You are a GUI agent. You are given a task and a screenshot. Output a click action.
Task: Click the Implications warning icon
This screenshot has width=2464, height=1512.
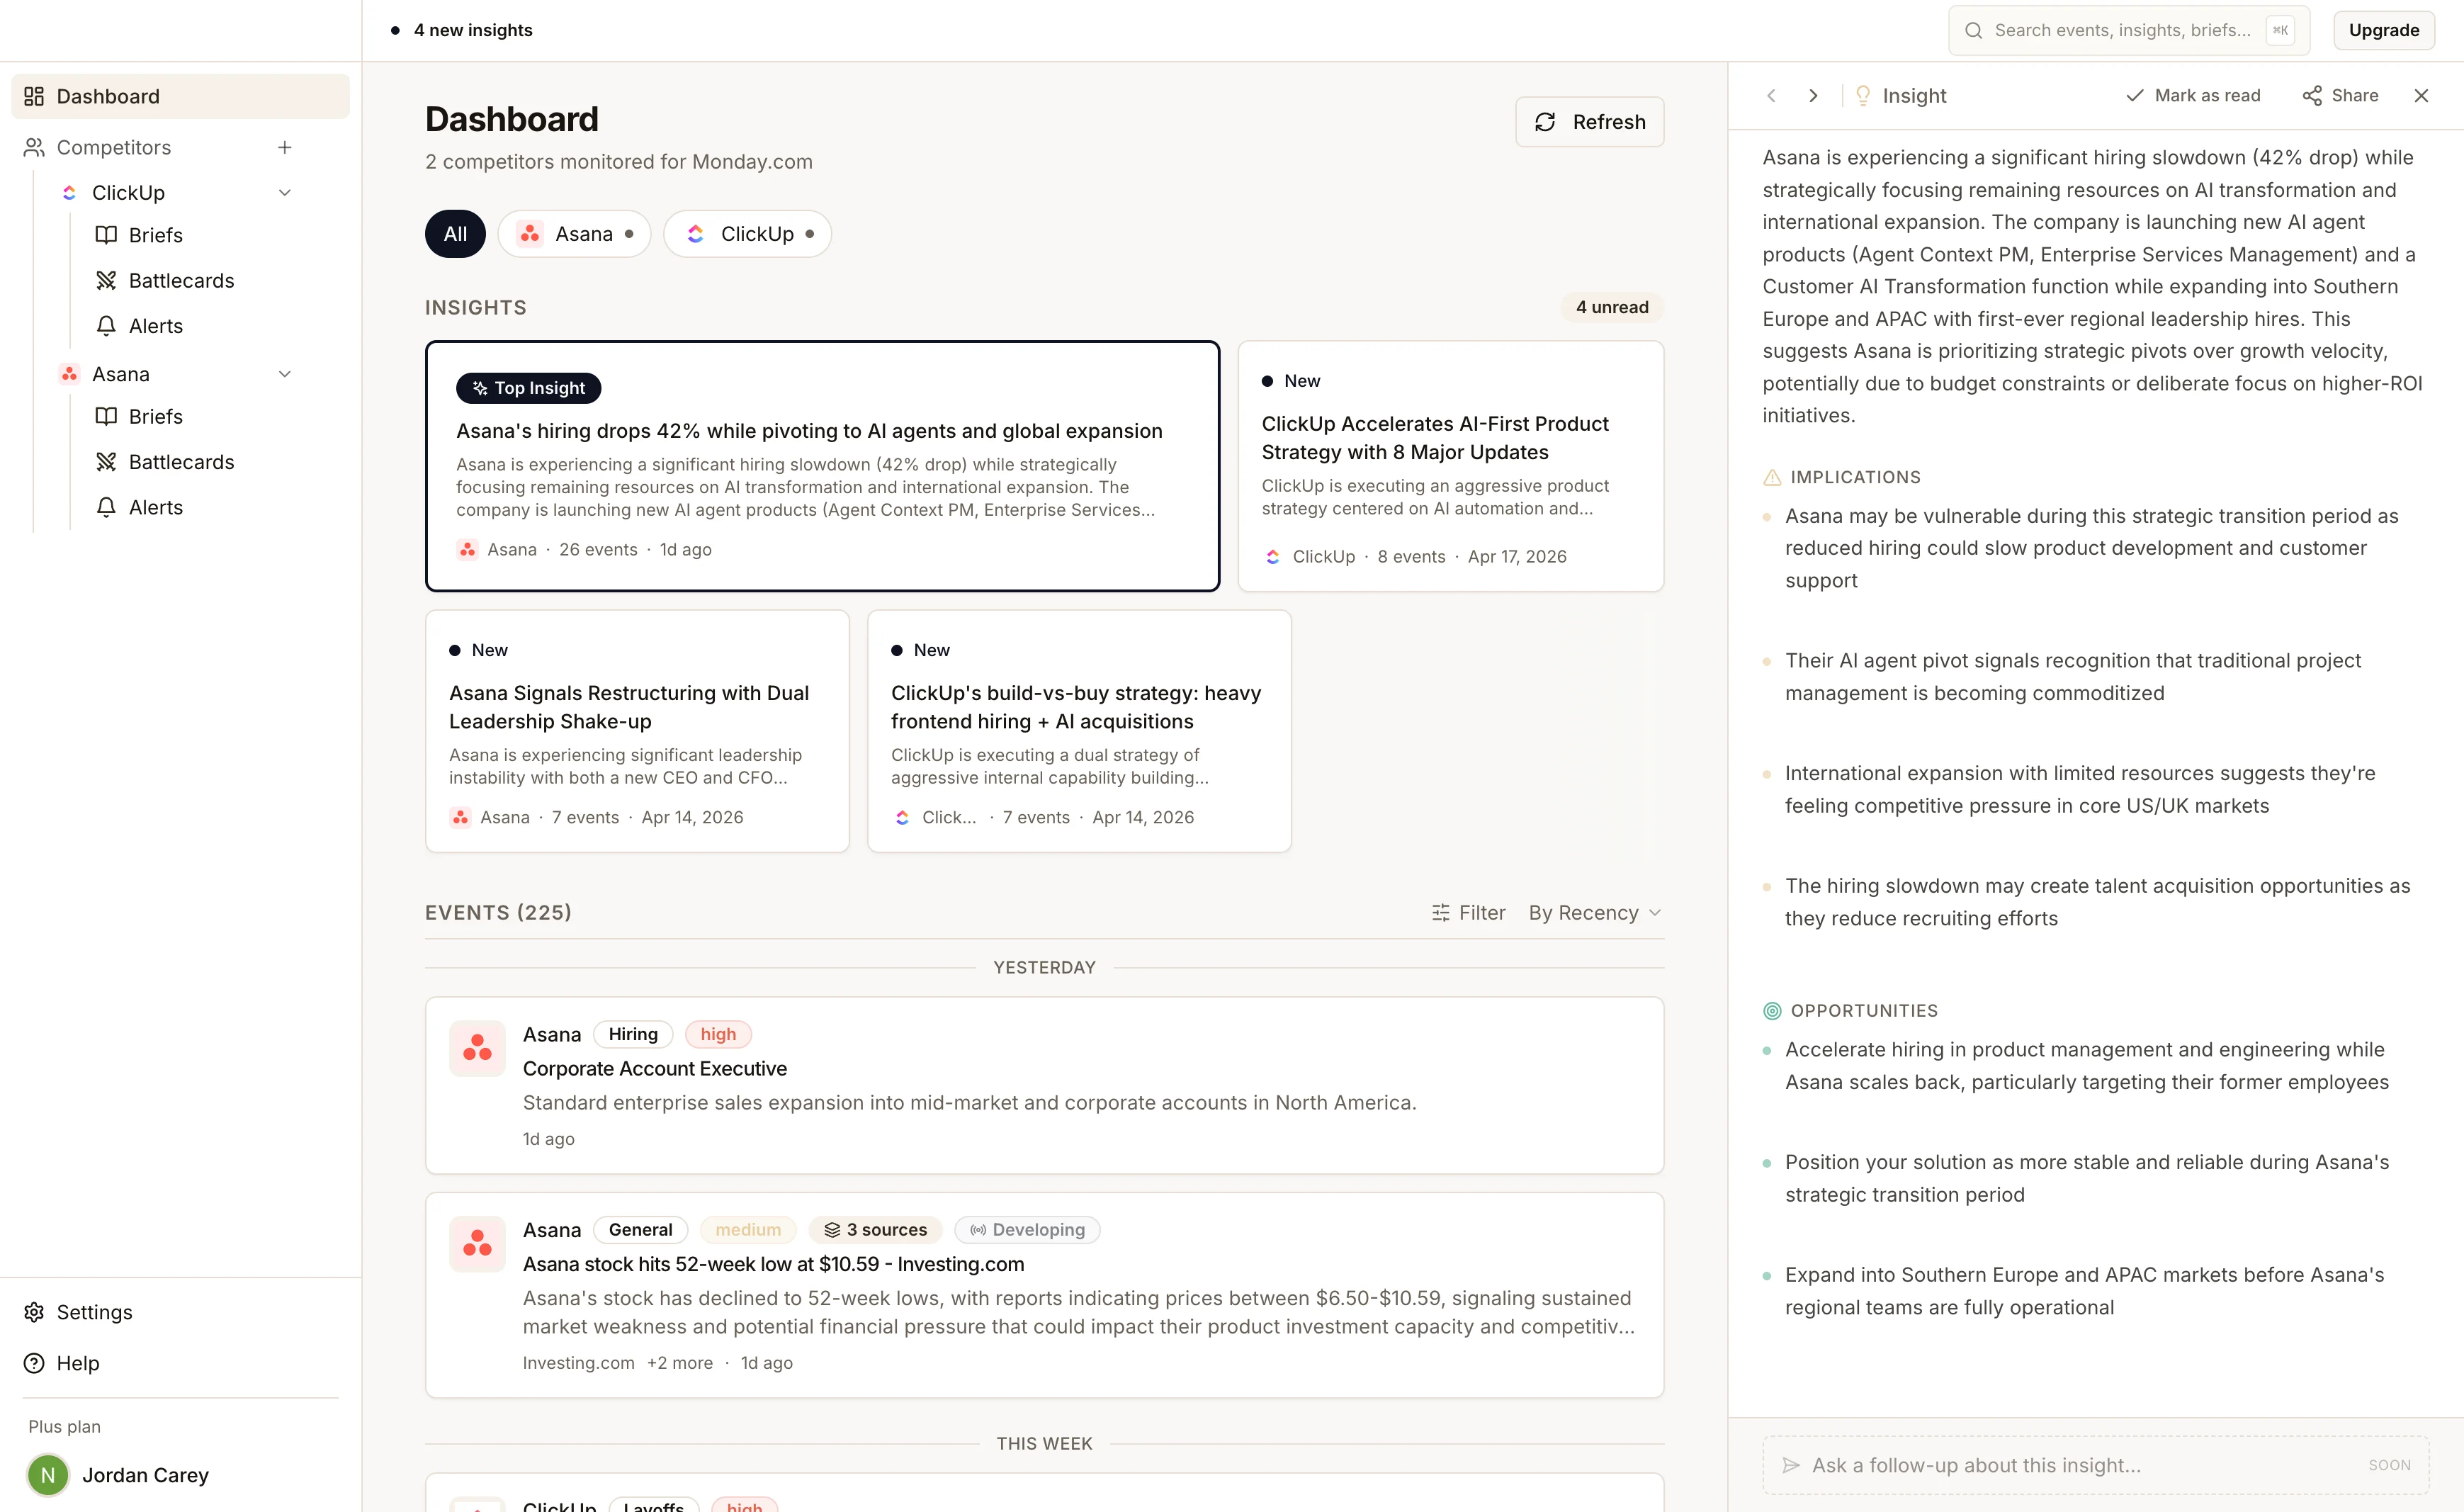(x=1772, y=477)
